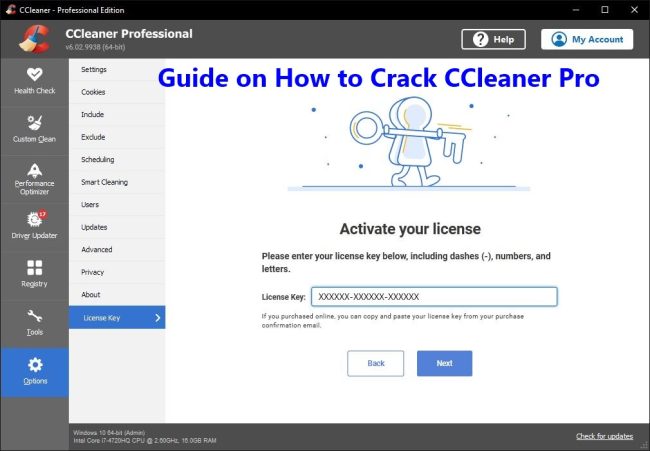The width and height of the screenshot is (650, 451).
Task: Minimize the CCleaner window
Action: (x=576, y=10)
